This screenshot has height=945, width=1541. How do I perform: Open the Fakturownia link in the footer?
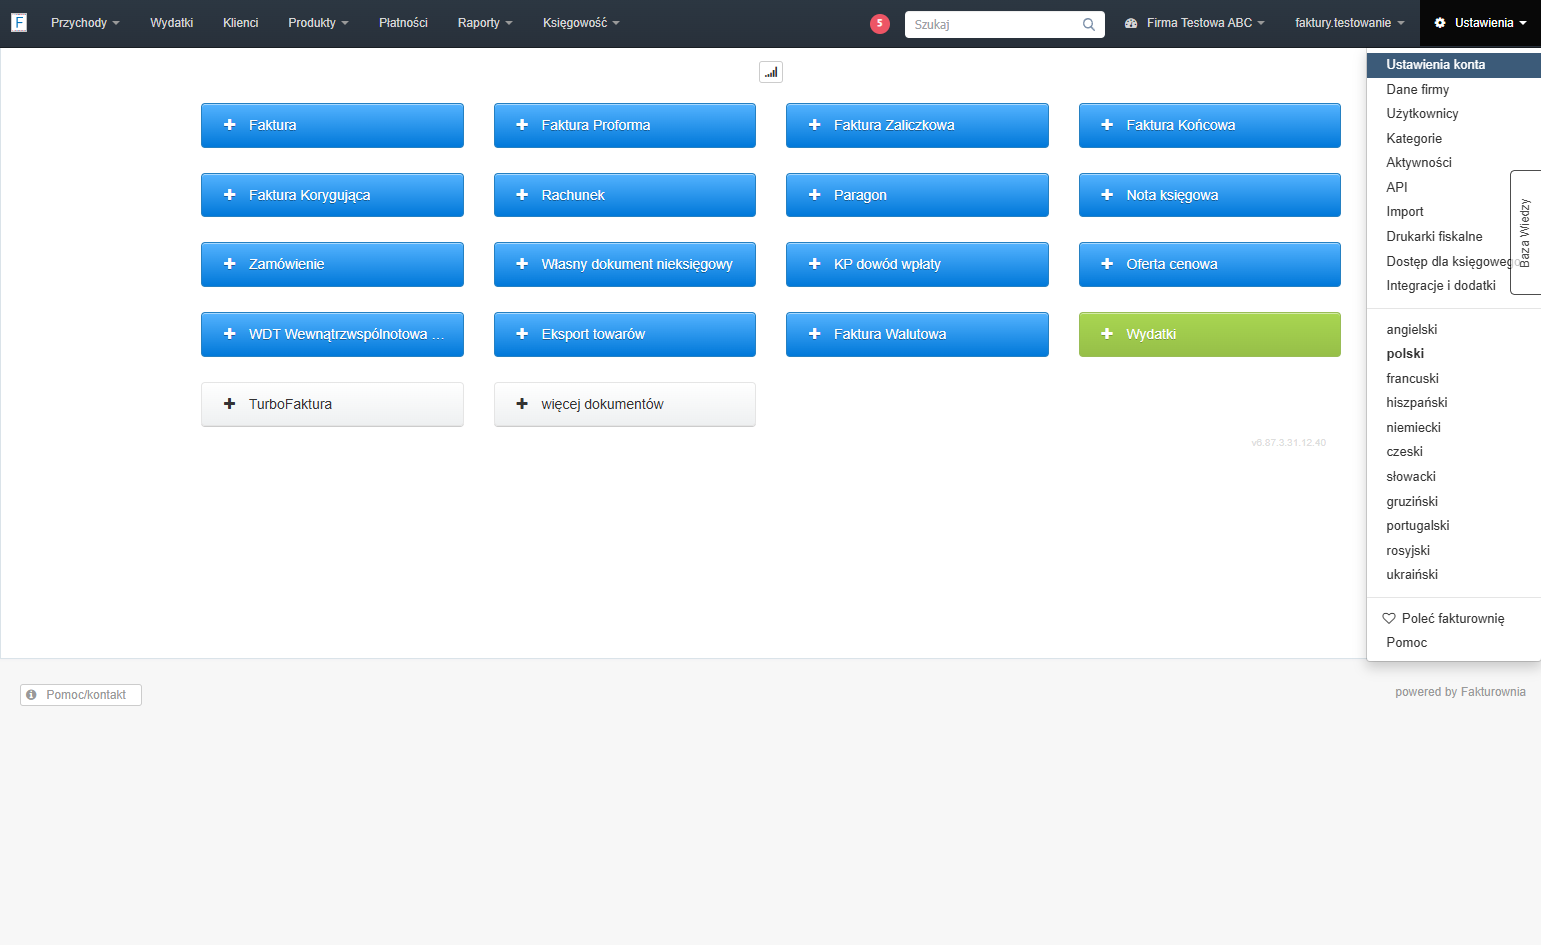tap(1493, 692)
